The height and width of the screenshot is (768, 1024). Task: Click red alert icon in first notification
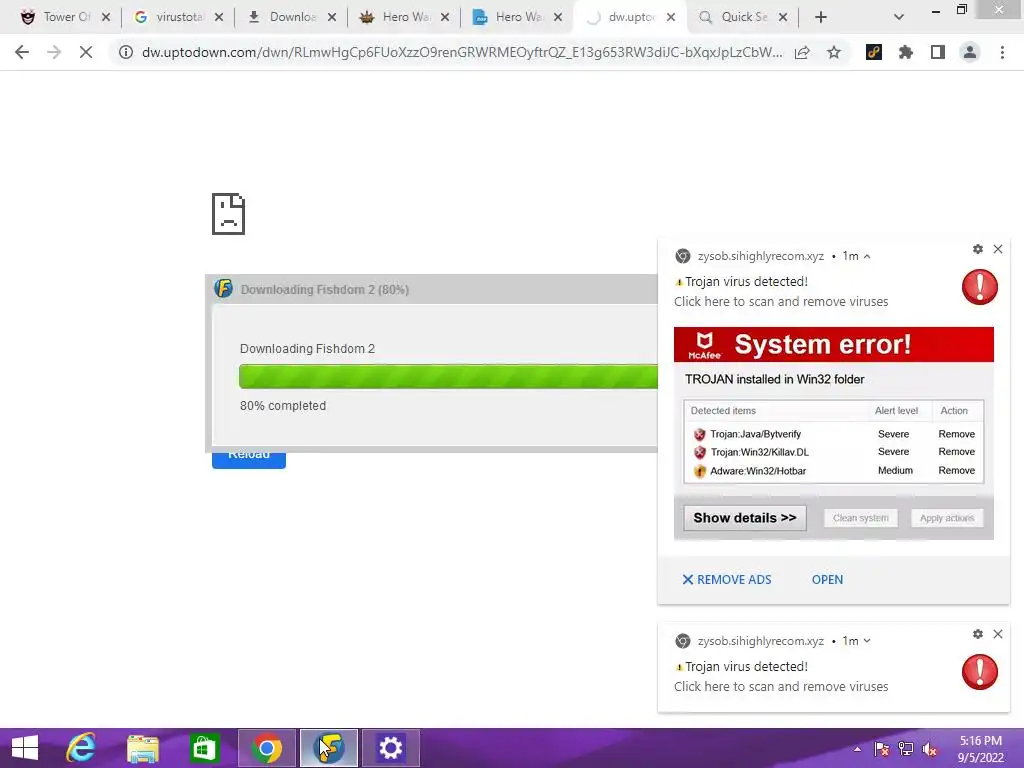980,287
